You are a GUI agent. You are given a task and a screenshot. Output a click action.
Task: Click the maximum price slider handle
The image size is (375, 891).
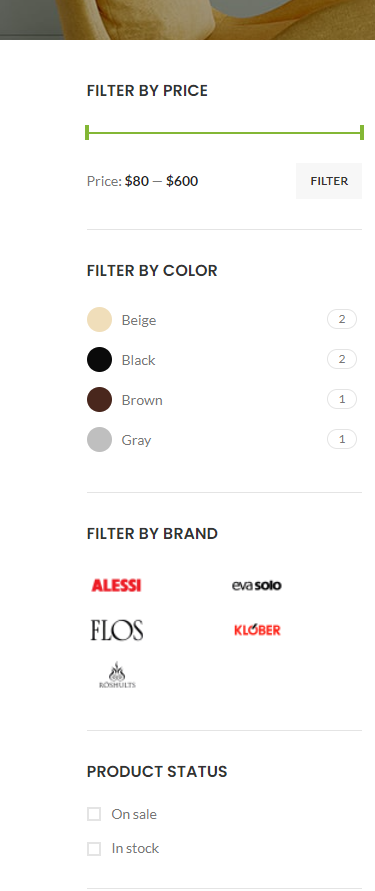[362, 132]
